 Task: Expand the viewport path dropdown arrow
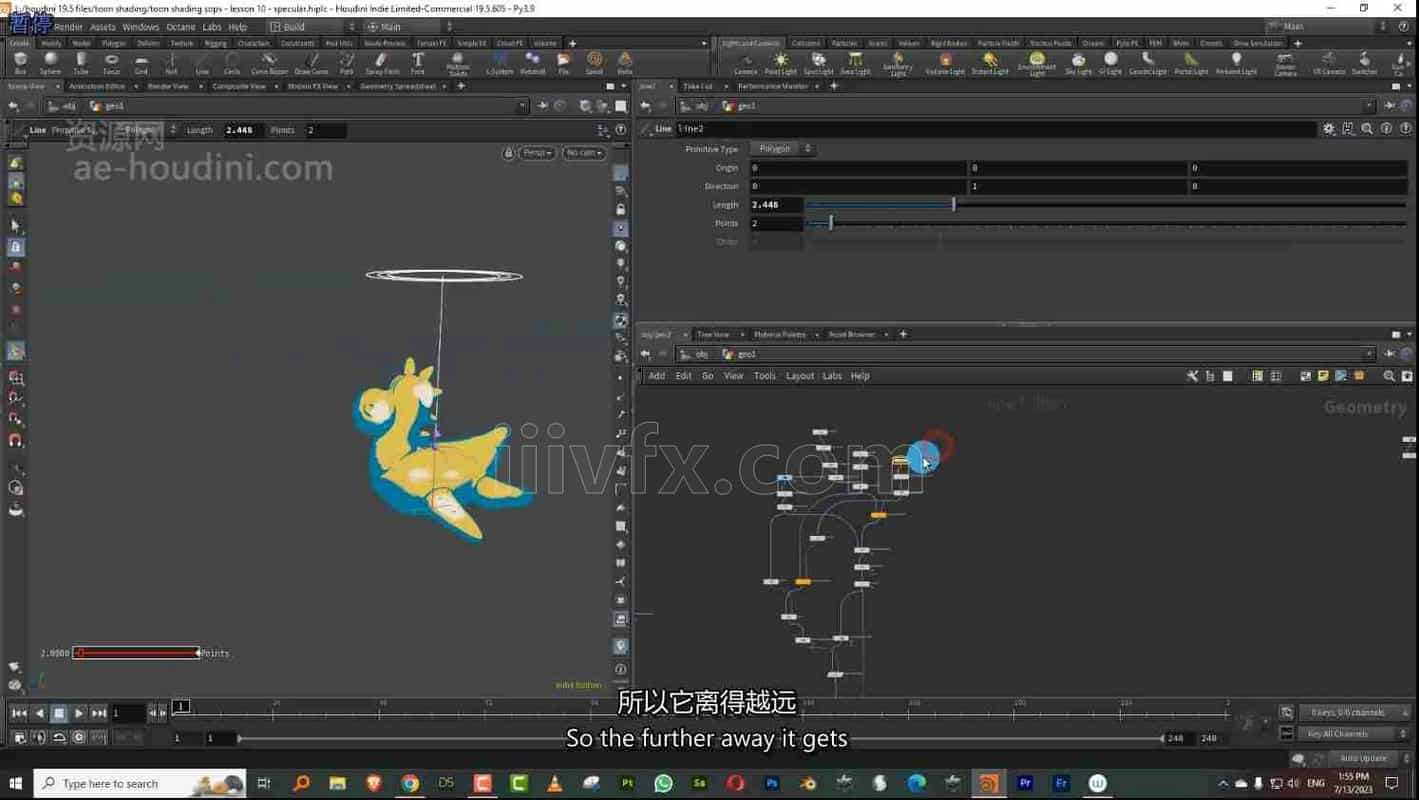point(523,106)
